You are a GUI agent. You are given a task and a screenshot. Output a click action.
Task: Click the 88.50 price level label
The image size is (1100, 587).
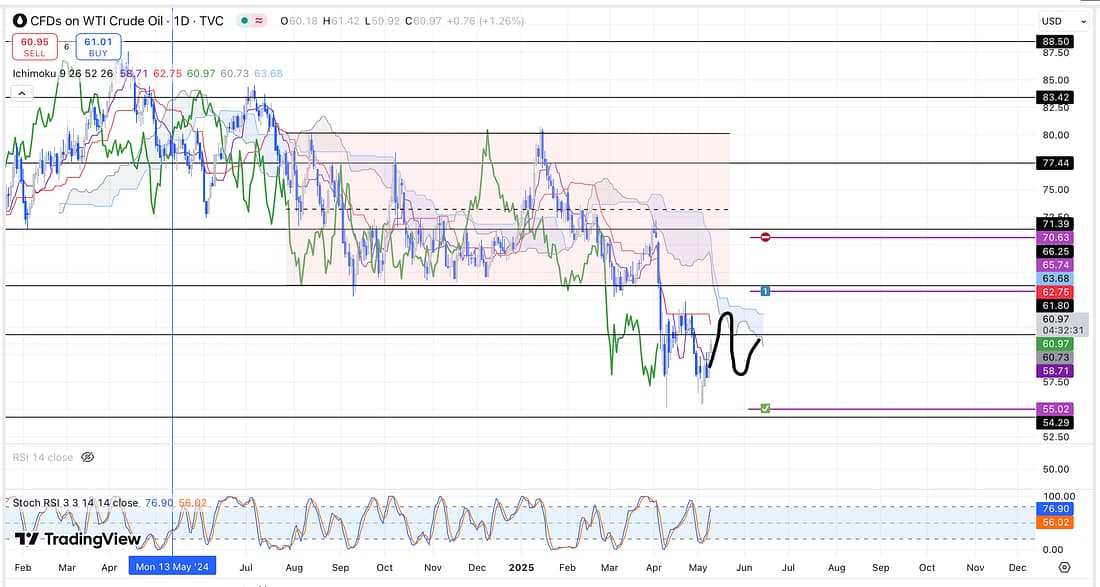coord(1056,42)
